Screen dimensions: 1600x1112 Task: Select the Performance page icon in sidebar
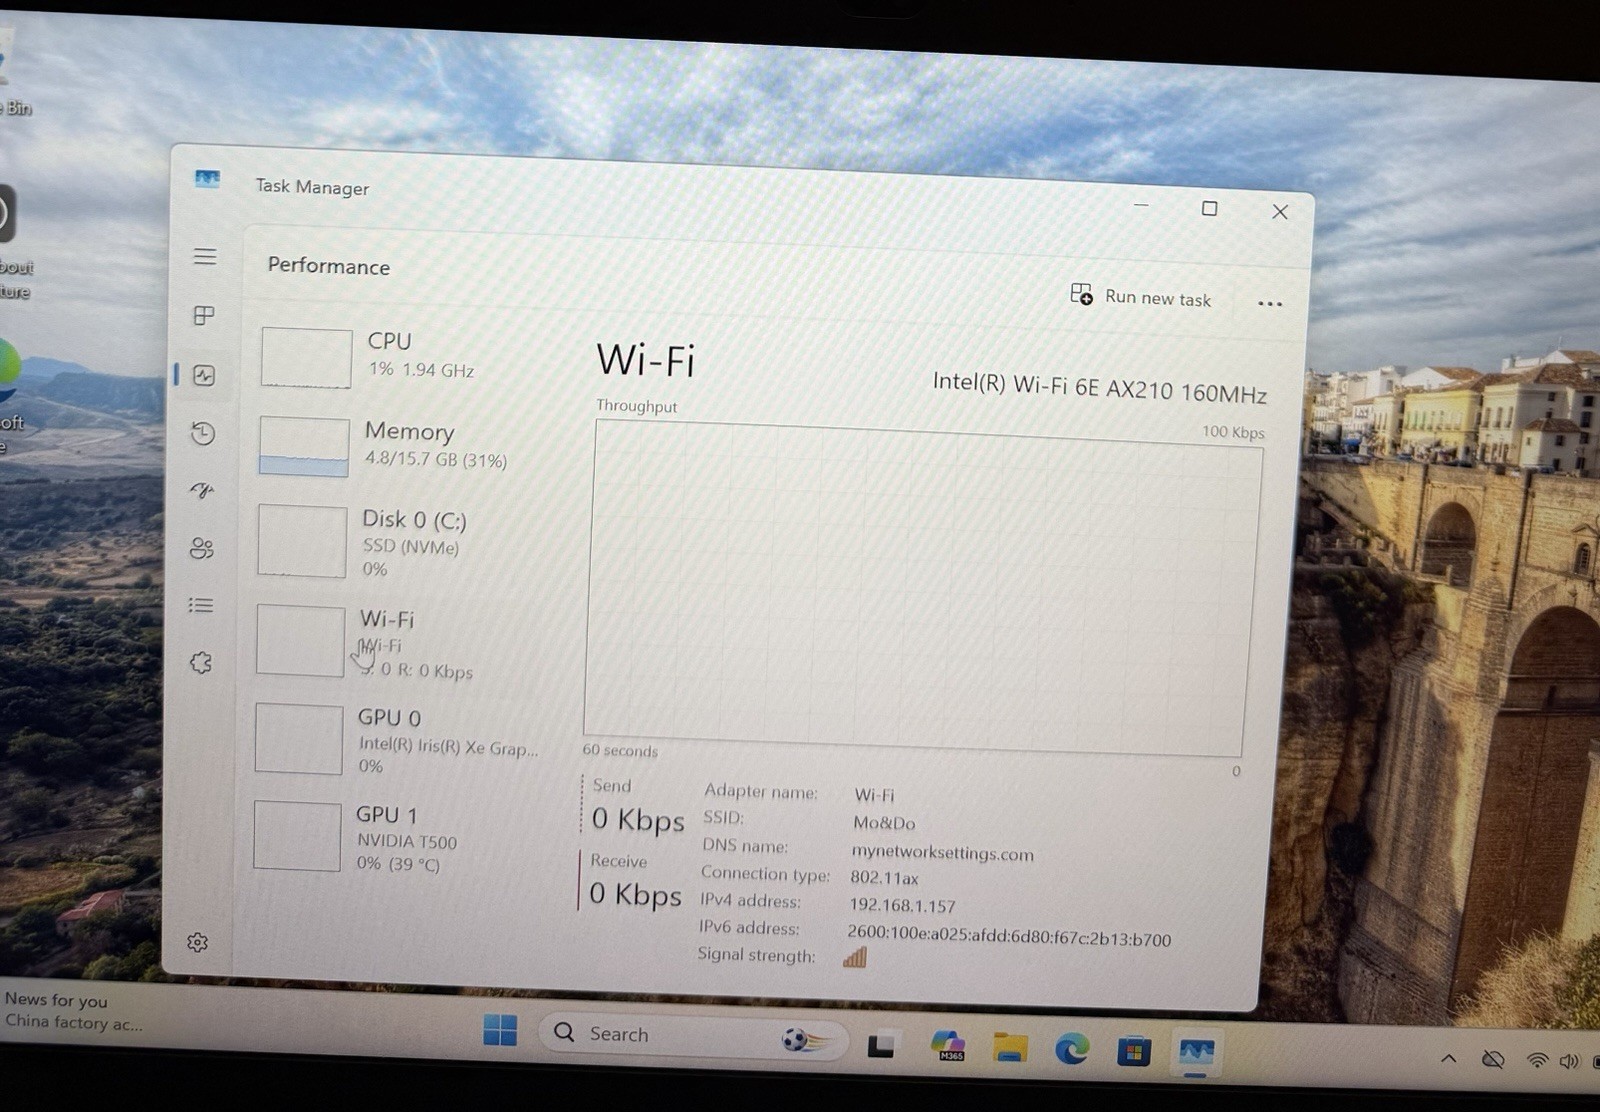tap(204, 375)
